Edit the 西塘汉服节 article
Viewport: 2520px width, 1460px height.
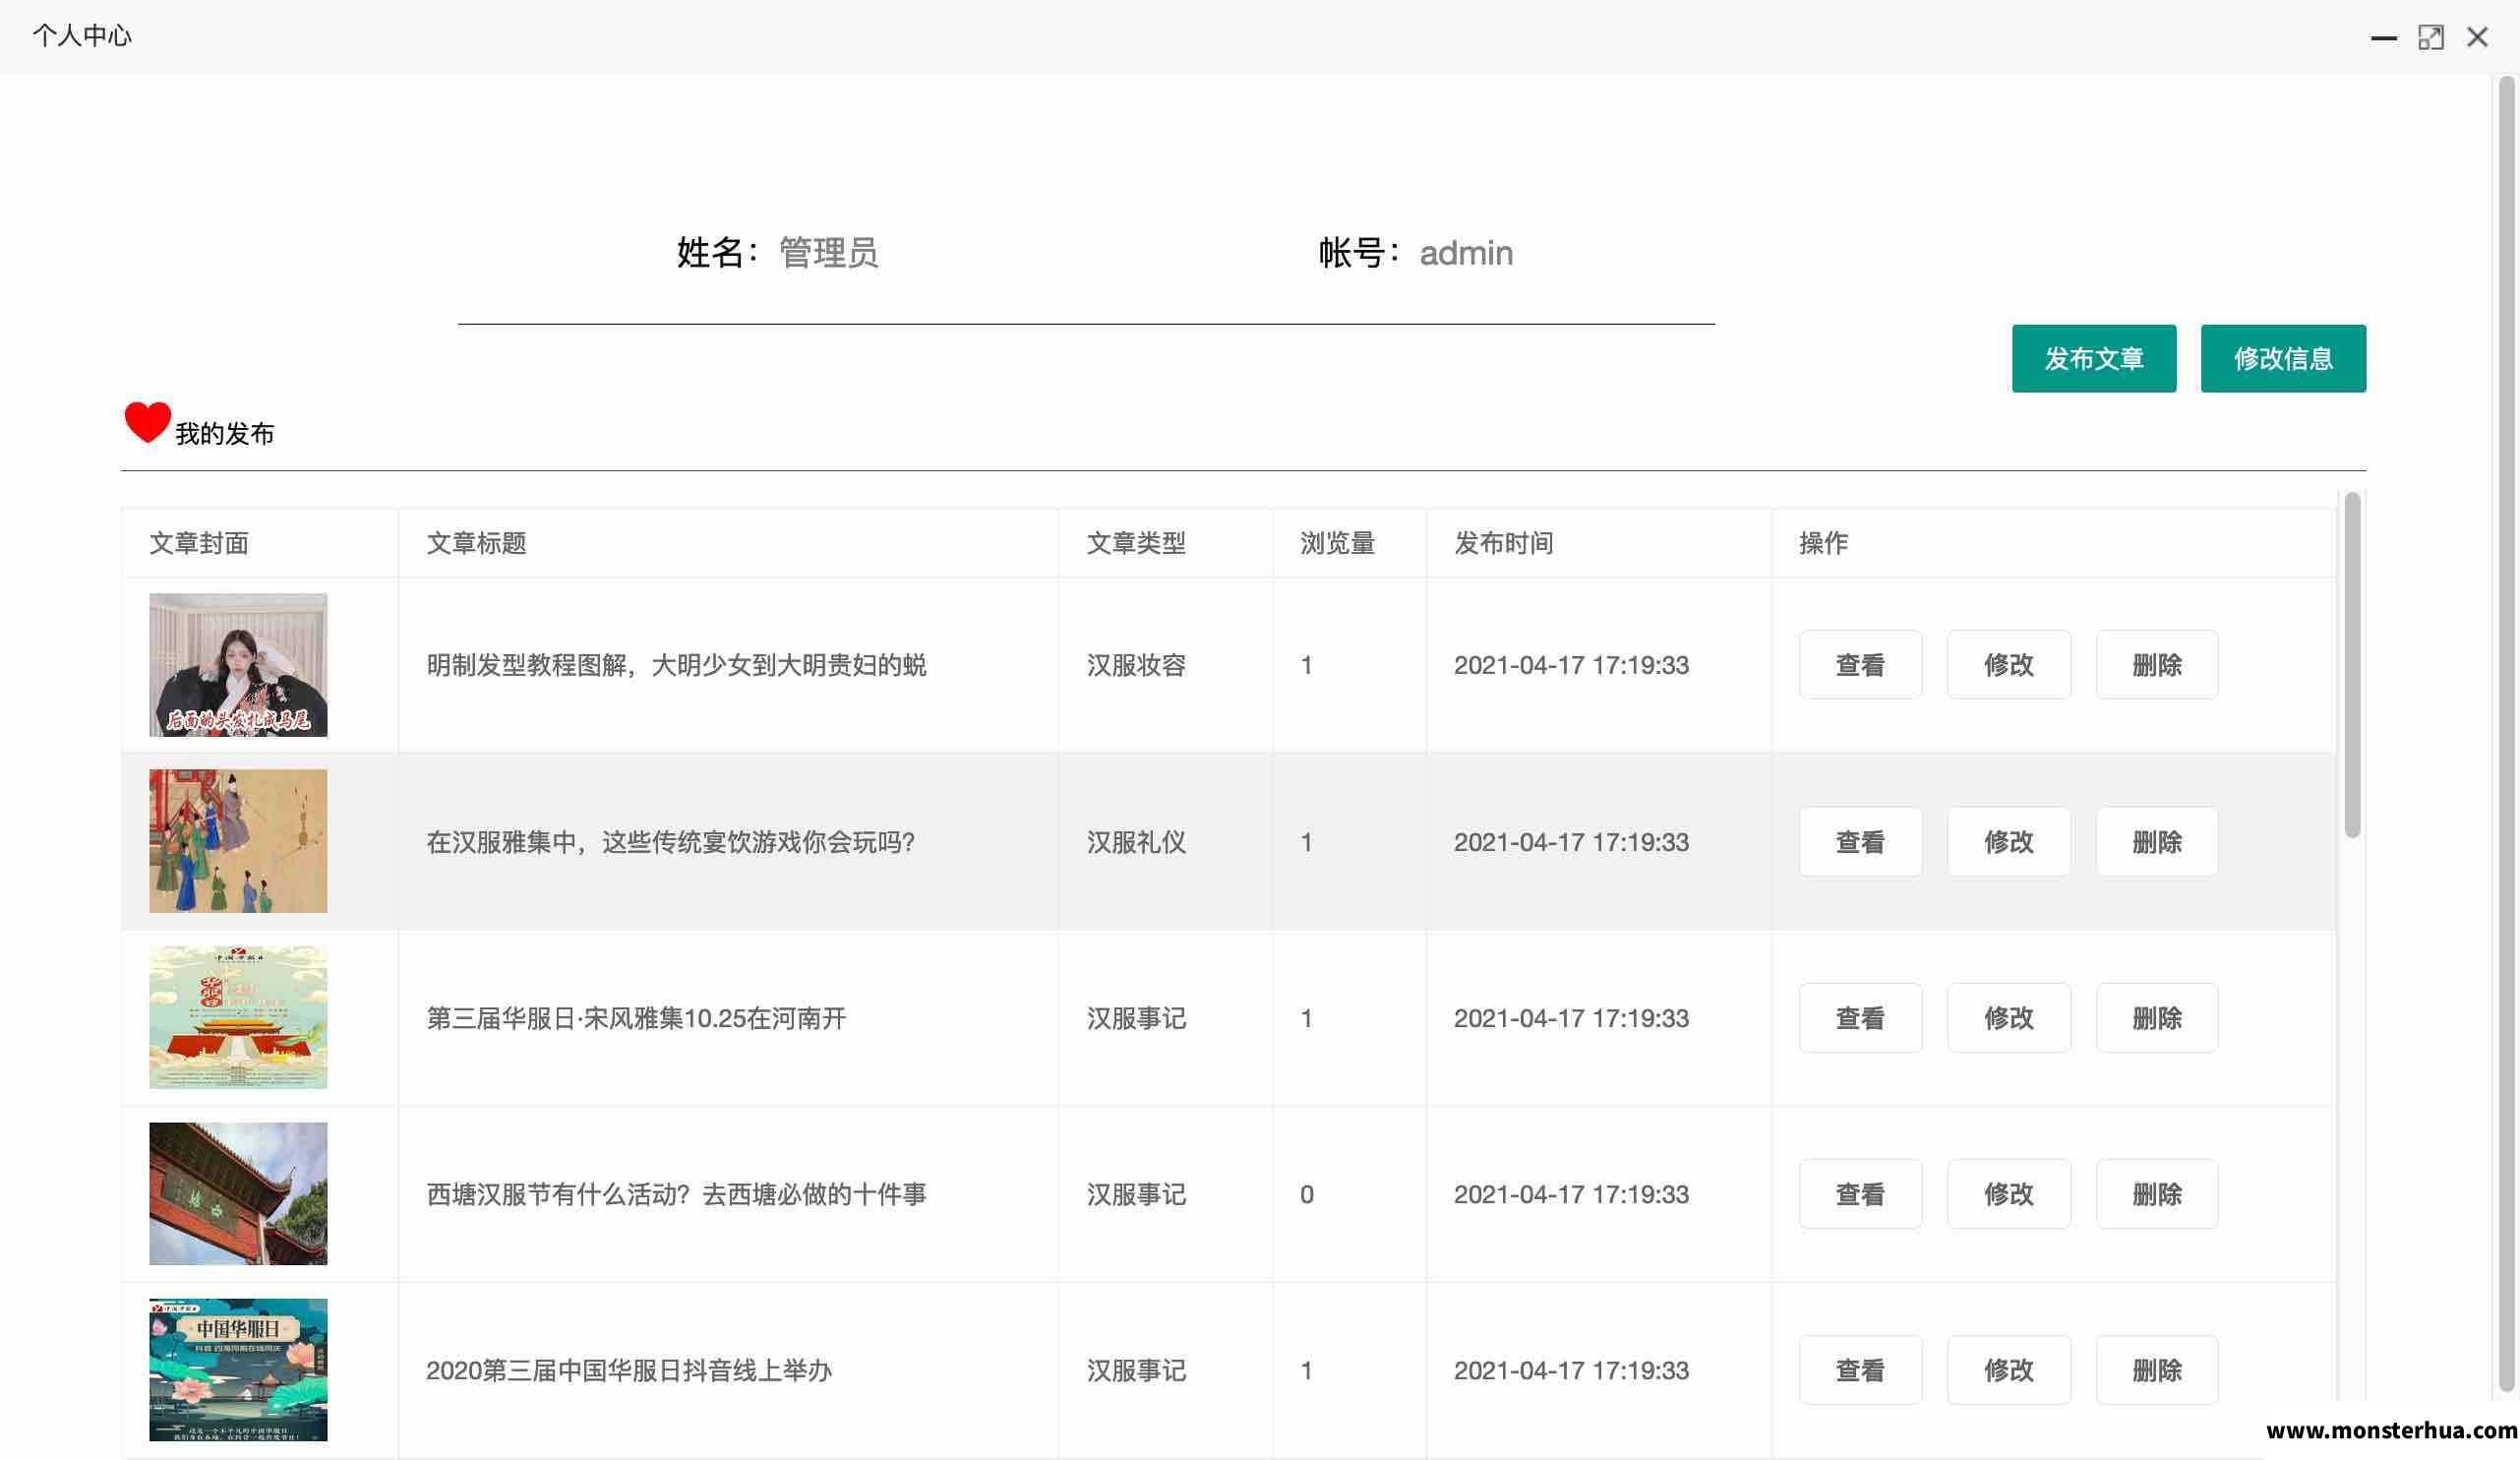[x=2008, y=1193]
